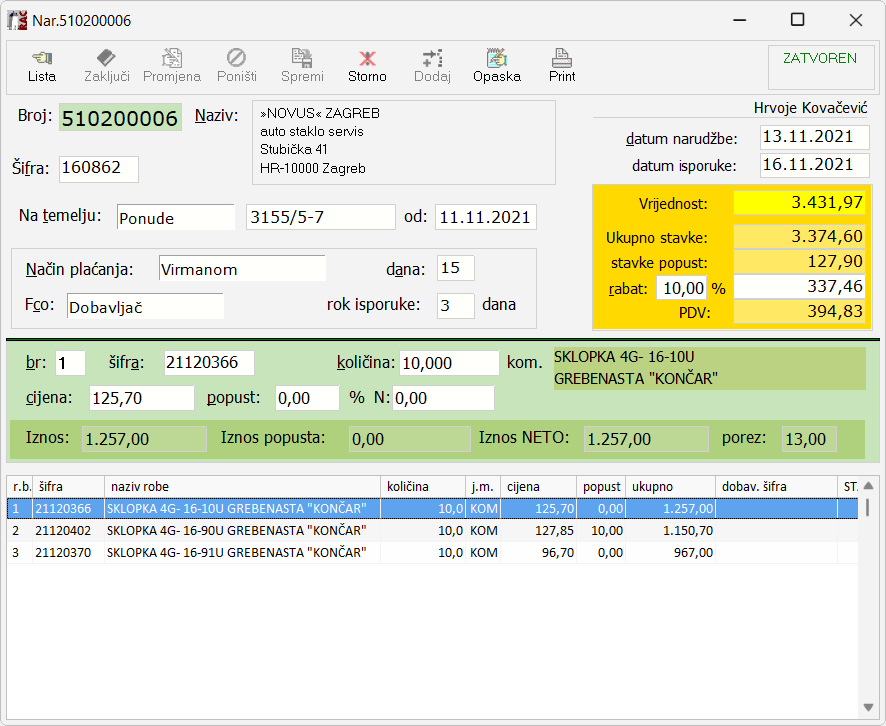Click the Način plaćanja field
Screen dimensions: 886x726
(x=242, y=269)
